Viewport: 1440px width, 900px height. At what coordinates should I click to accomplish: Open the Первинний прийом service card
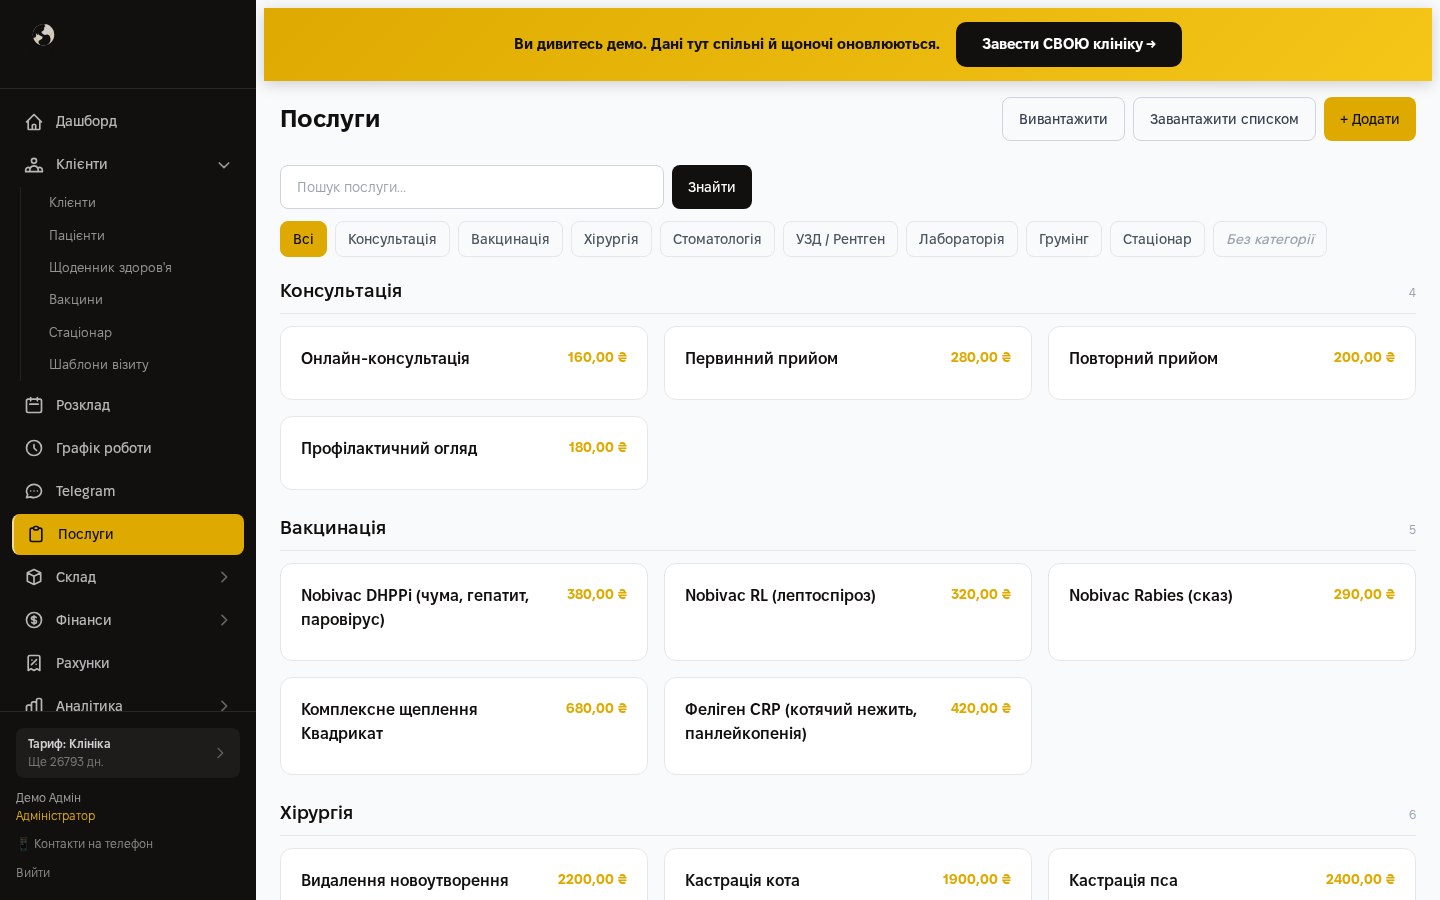[848, 363]
